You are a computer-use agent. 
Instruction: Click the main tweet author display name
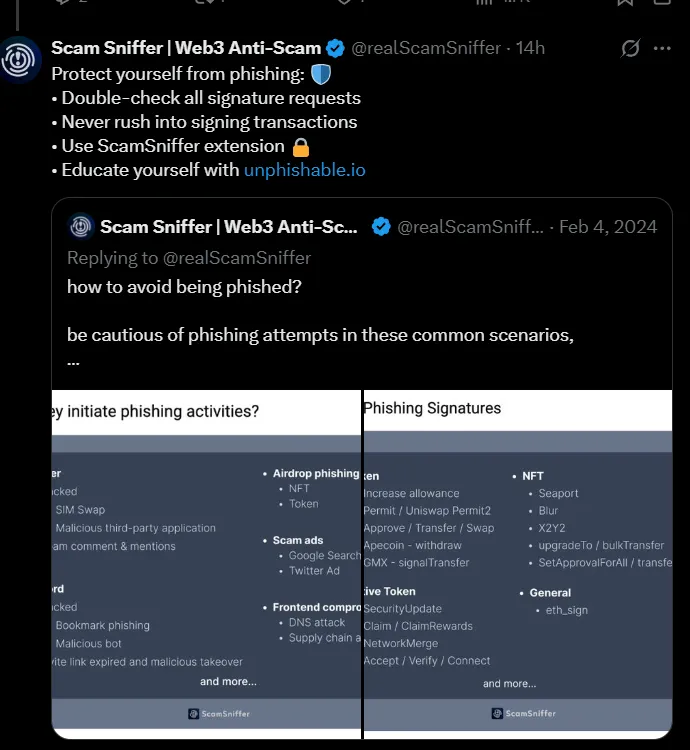(186, 48)
